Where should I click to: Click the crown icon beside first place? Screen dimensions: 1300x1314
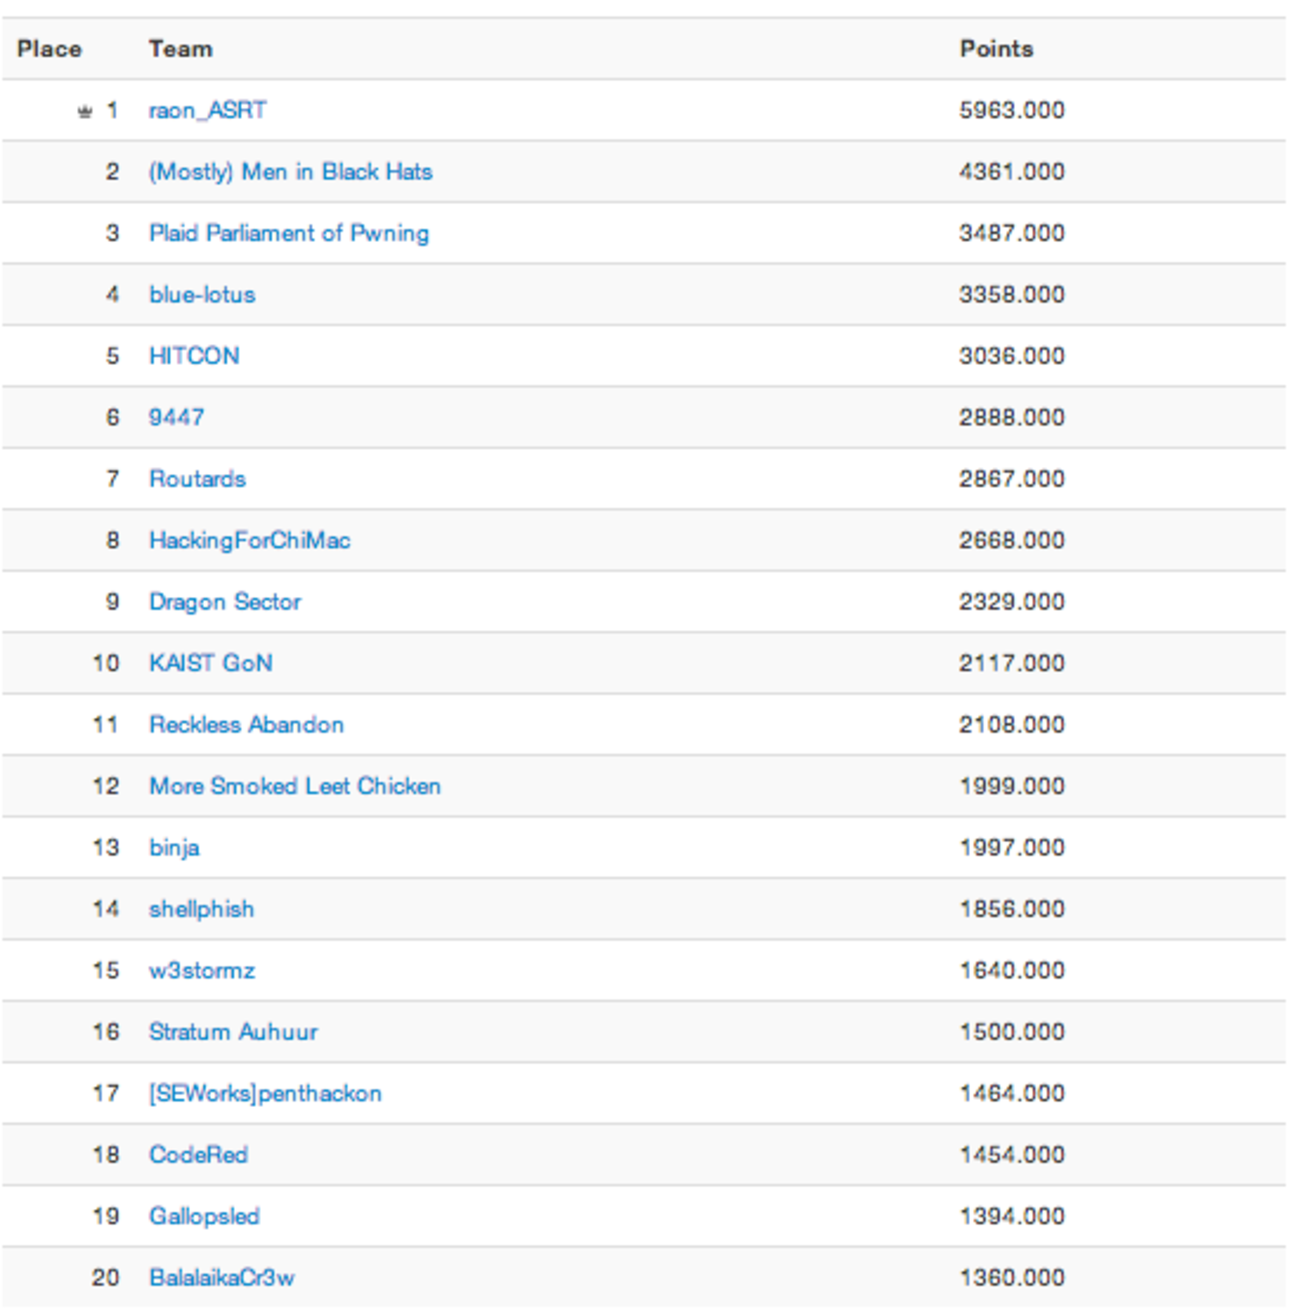85,111
